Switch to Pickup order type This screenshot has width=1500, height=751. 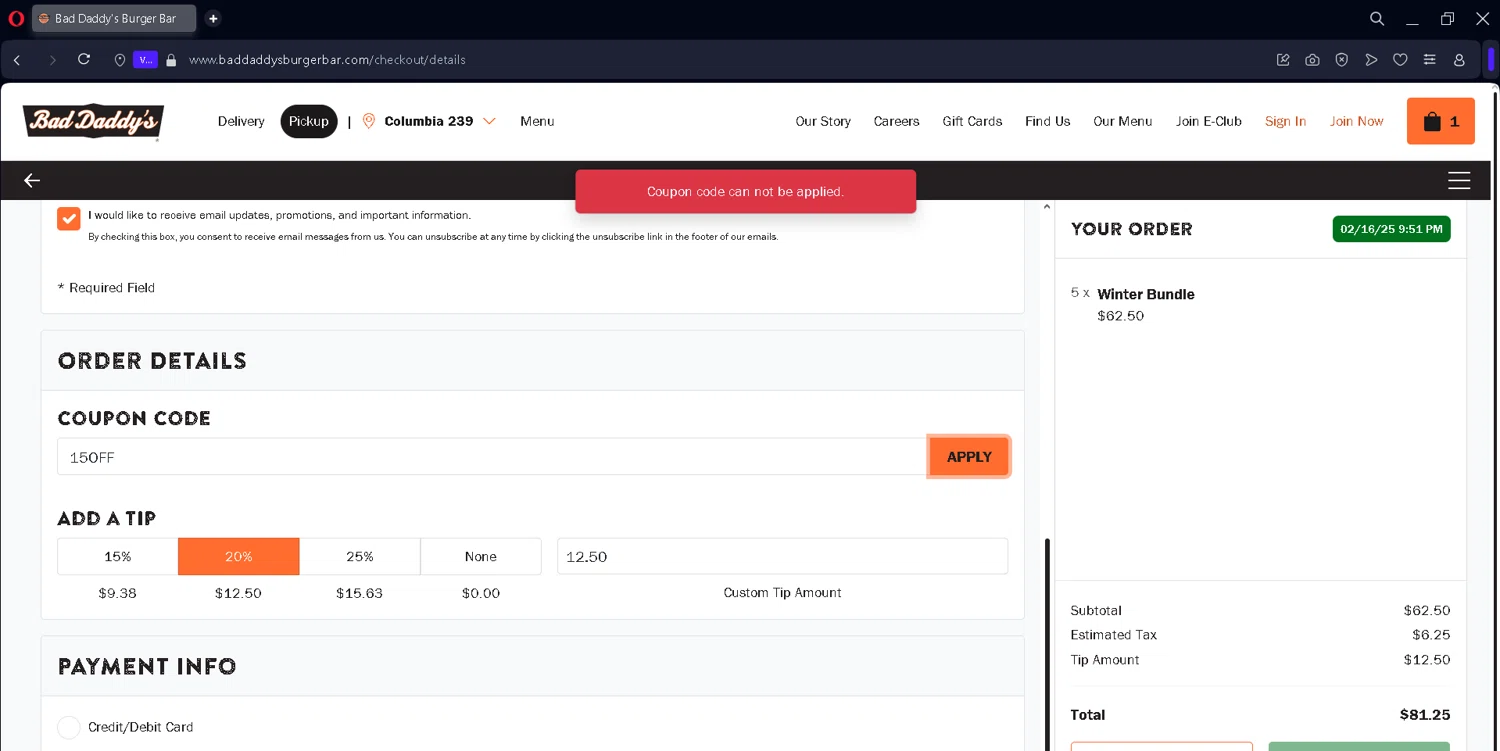(x=309, y=121)
